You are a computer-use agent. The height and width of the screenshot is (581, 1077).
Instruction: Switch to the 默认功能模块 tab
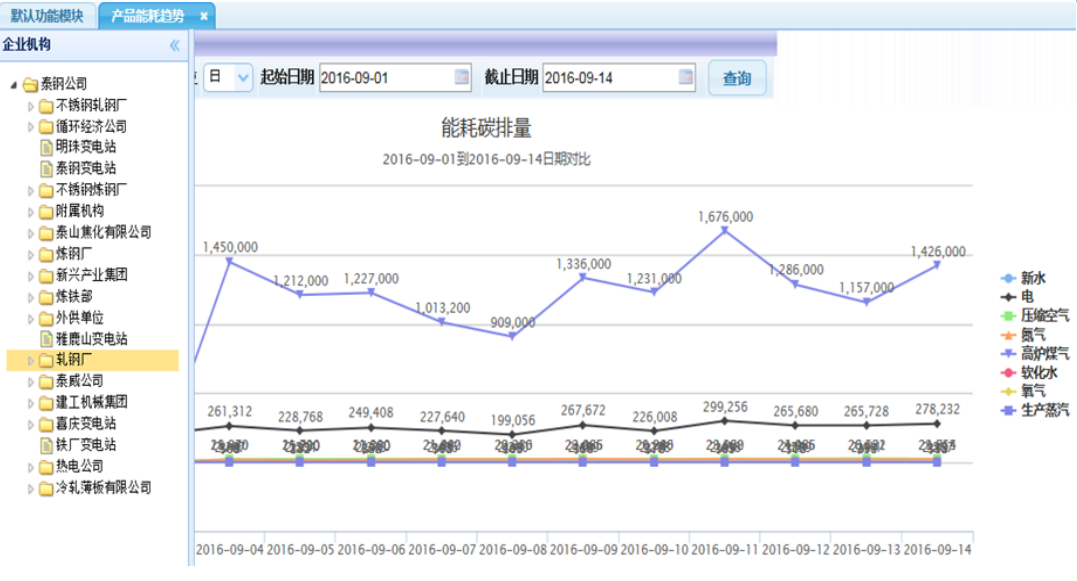pos(48,16)
